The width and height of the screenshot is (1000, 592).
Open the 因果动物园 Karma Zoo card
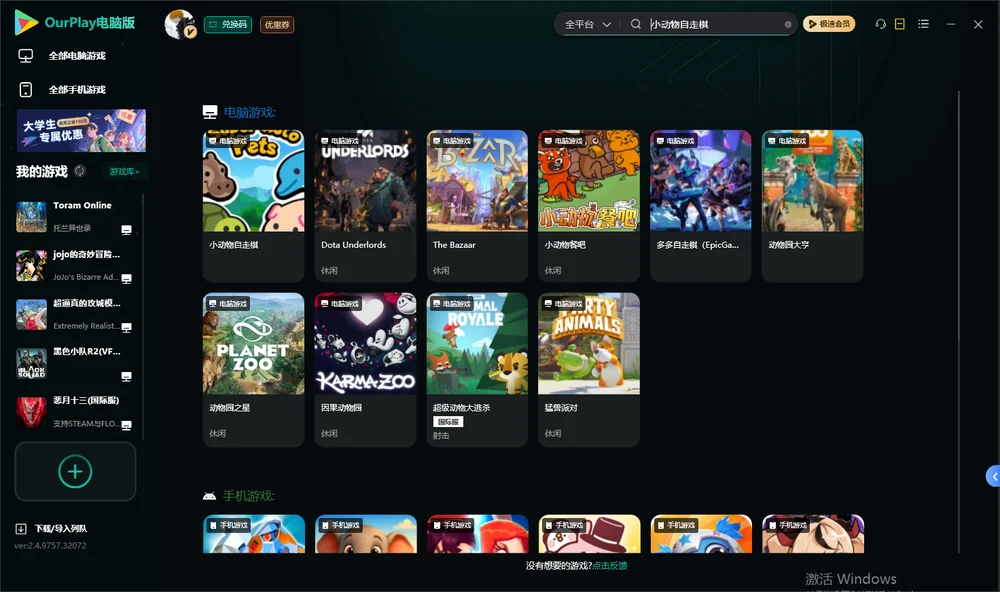coord(365,369)
